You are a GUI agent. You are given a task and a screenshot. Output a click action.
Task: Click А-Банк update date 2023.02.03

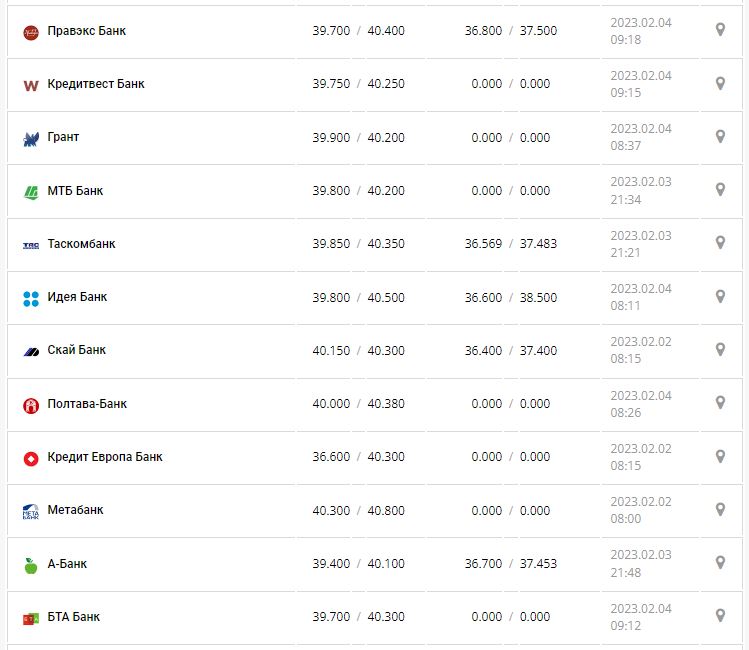click(641, 555)
